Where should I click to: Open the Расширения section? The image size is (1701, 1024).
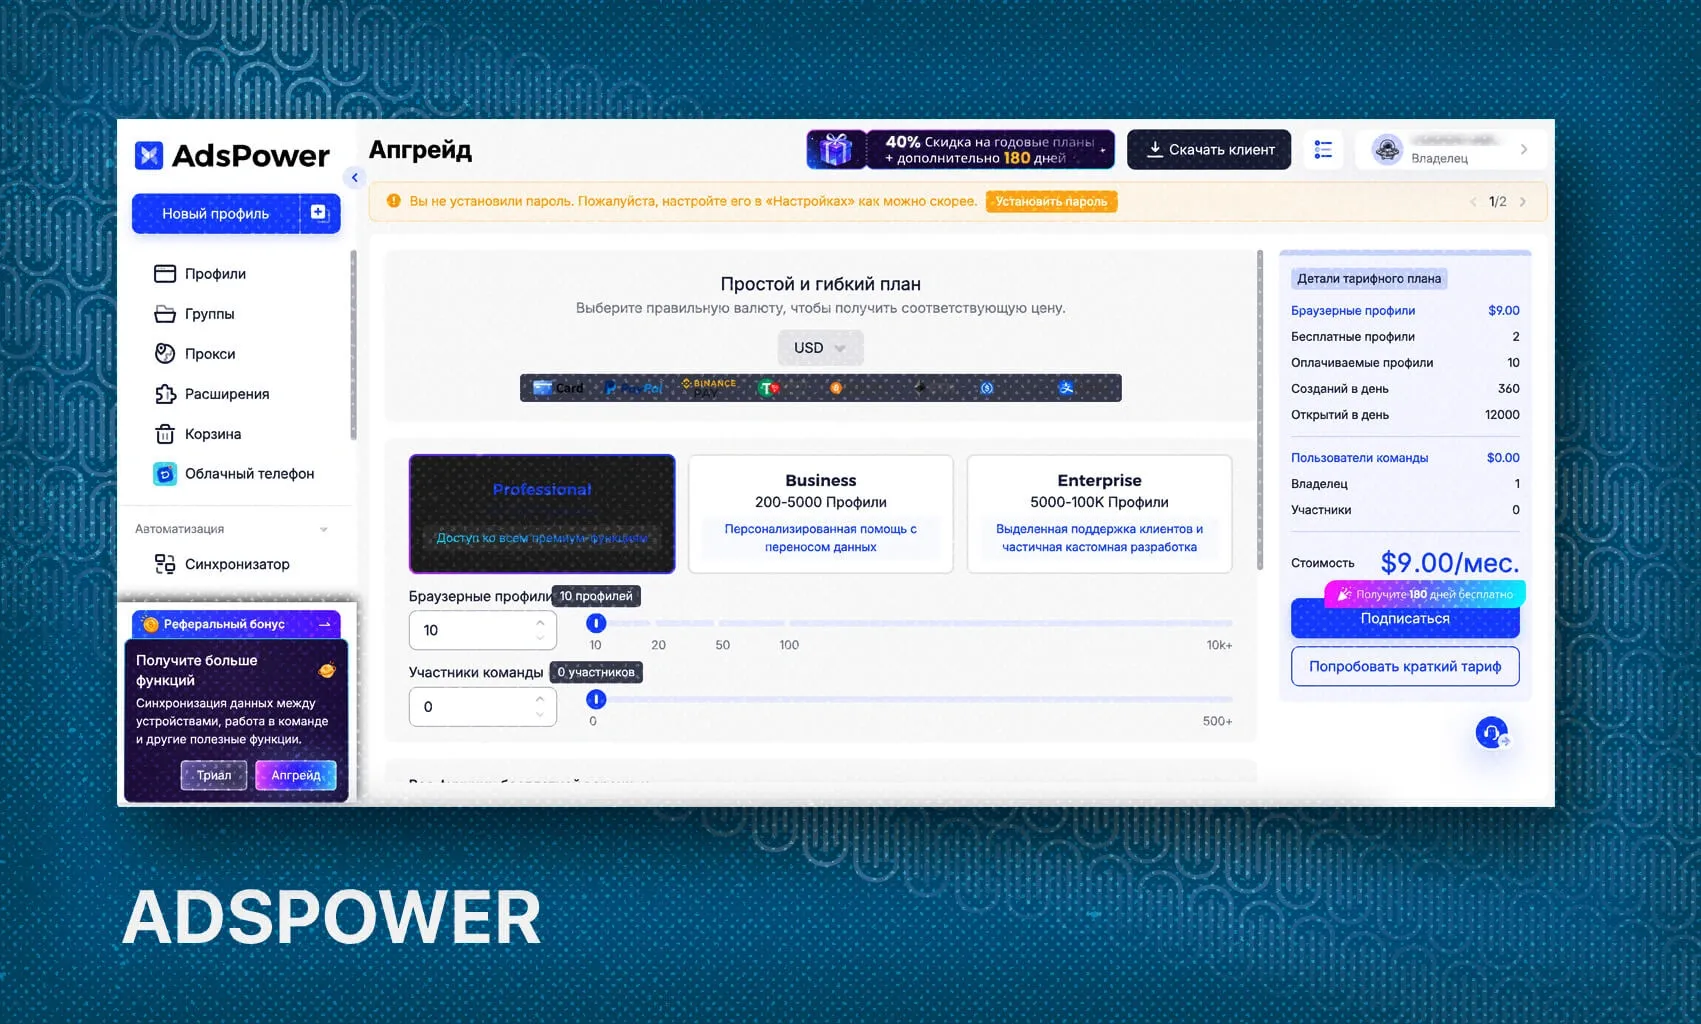click(212, 393)
